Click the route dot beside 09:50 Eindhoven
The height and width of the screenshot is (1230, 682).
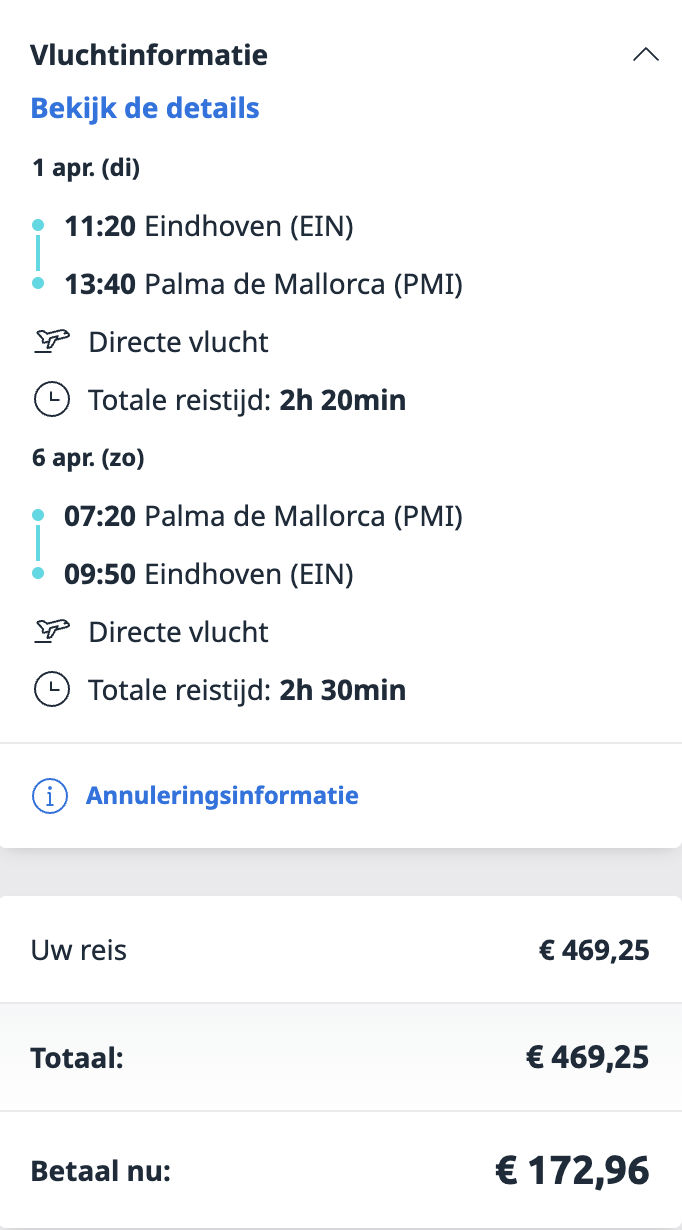point(38,574)
